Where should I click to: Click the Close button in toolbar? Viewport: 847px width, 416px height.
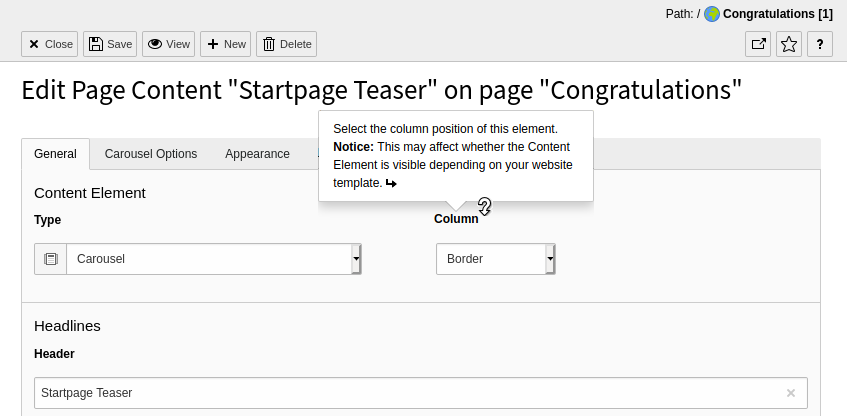[50, 44]
